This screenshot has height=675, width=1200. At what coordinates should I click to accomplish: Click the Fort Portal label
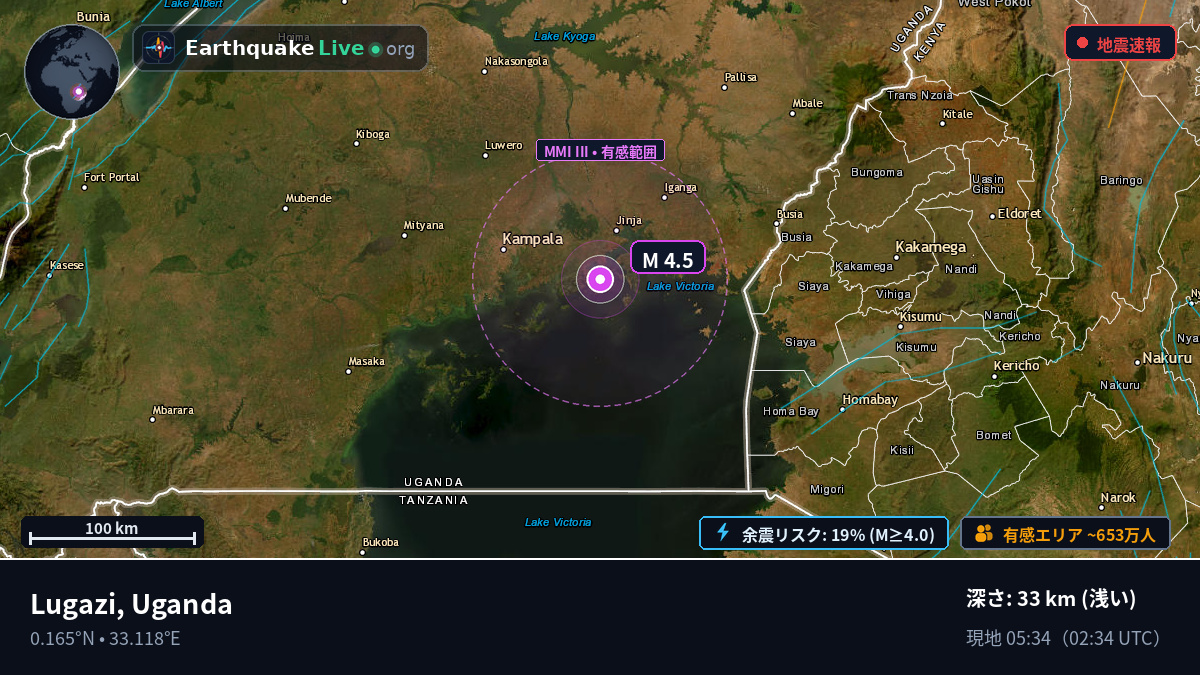[112, 177]
